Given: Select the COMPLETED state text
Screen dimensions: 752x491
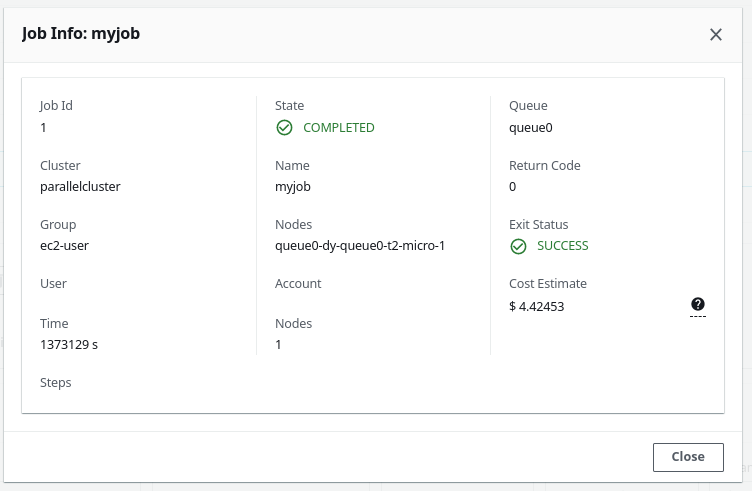Looking at the screenshot, I should pyautogui.click(x=339, y=128).
